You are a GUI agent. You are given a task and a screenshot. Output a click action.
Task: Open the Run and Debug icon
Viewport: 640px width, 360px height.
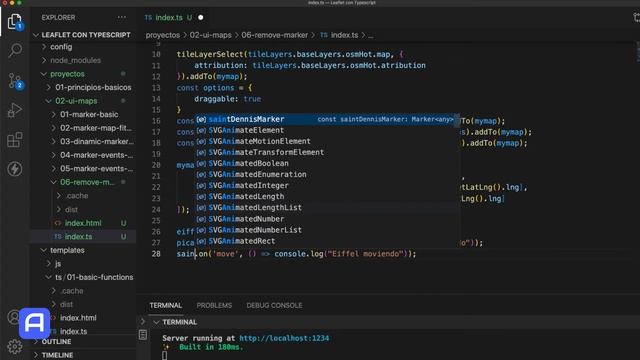coord(15,110)
